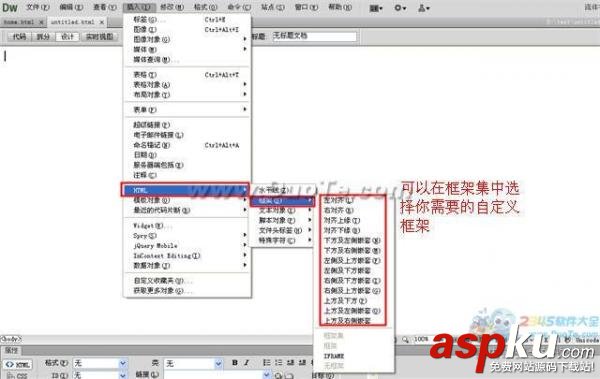The image size is (600, 379).
Task: Open the 查看 menu in menu bar
Action: pyautogui.click(x=104, y=7)
